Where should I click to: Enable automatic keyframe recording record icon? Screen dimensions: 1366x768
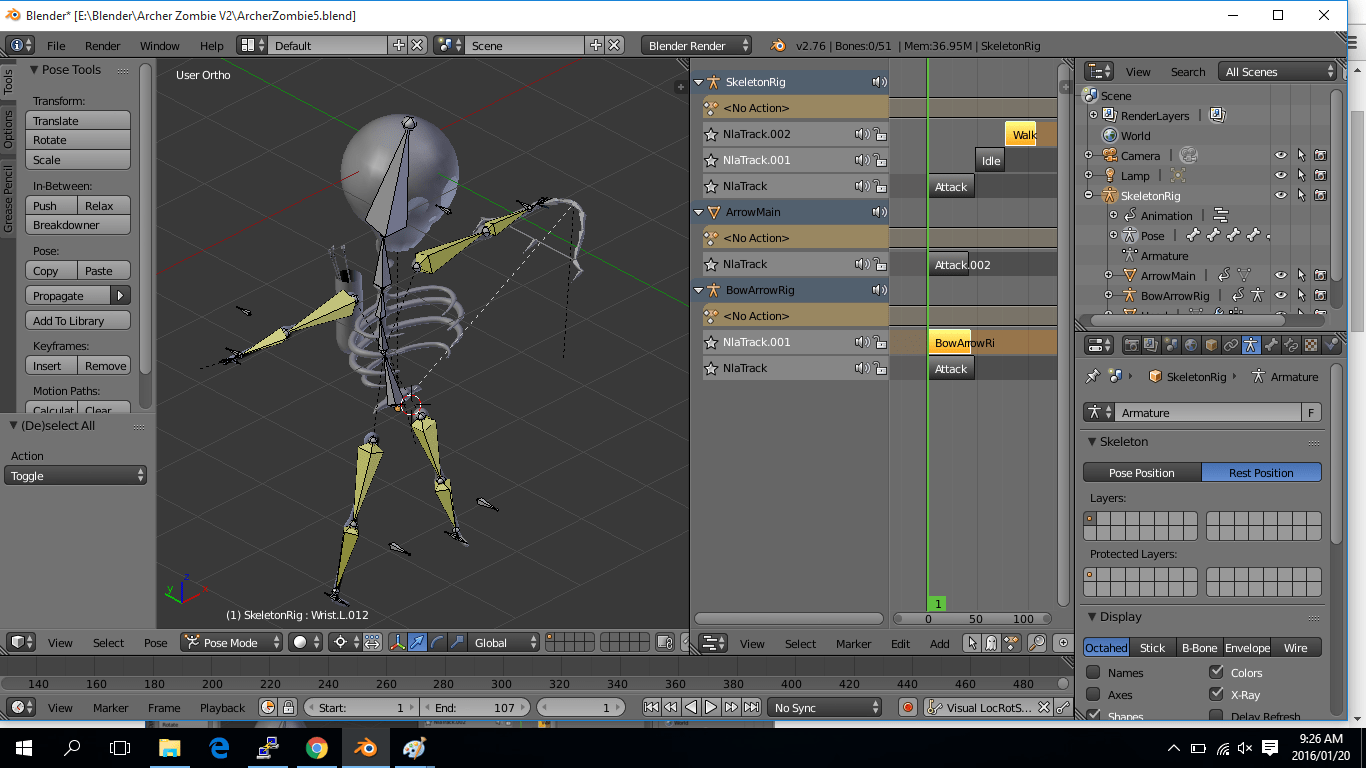pyautogui.click(x=907, y=707)
